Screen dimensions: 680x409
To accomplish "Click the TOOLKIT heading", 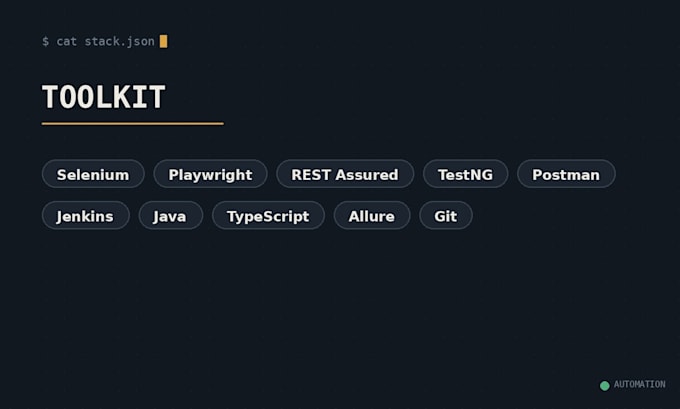I will pos(103,97).
